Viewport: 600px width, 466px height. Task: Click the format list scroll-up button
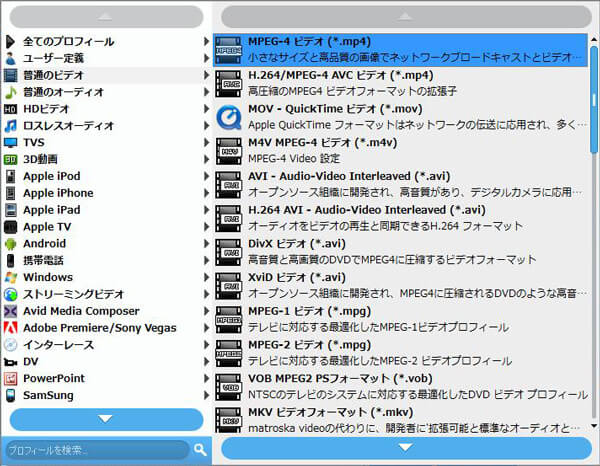tap(406, 16)
